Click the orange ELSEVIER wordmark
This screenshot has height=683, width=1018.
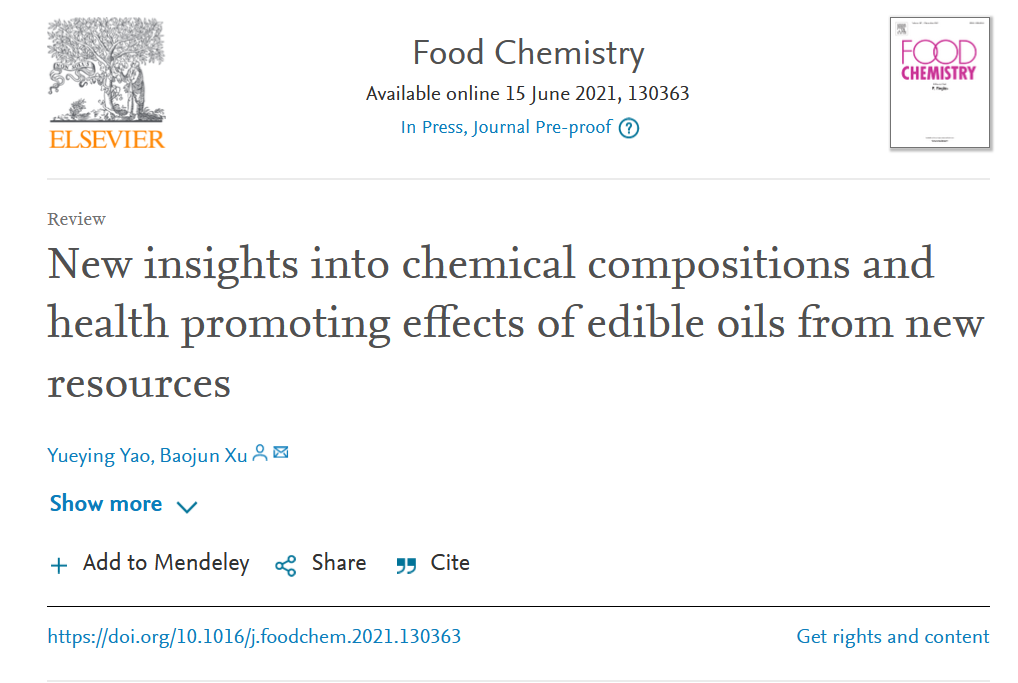107,139
